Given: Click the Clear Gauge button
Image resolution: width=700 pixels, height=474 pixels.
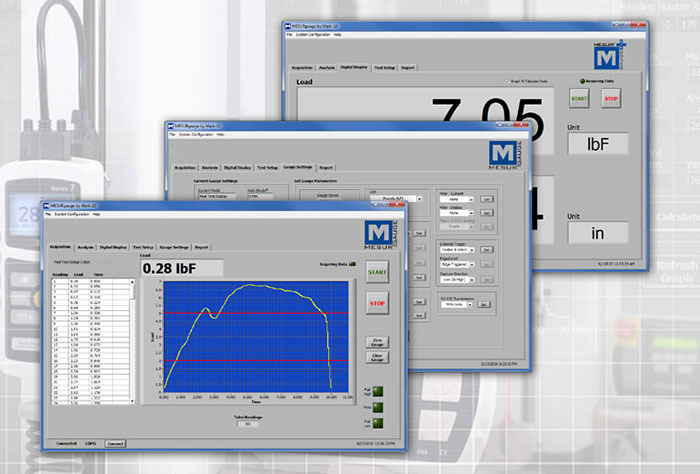Looking at the screenshot, I should click(x=377, y=358).
